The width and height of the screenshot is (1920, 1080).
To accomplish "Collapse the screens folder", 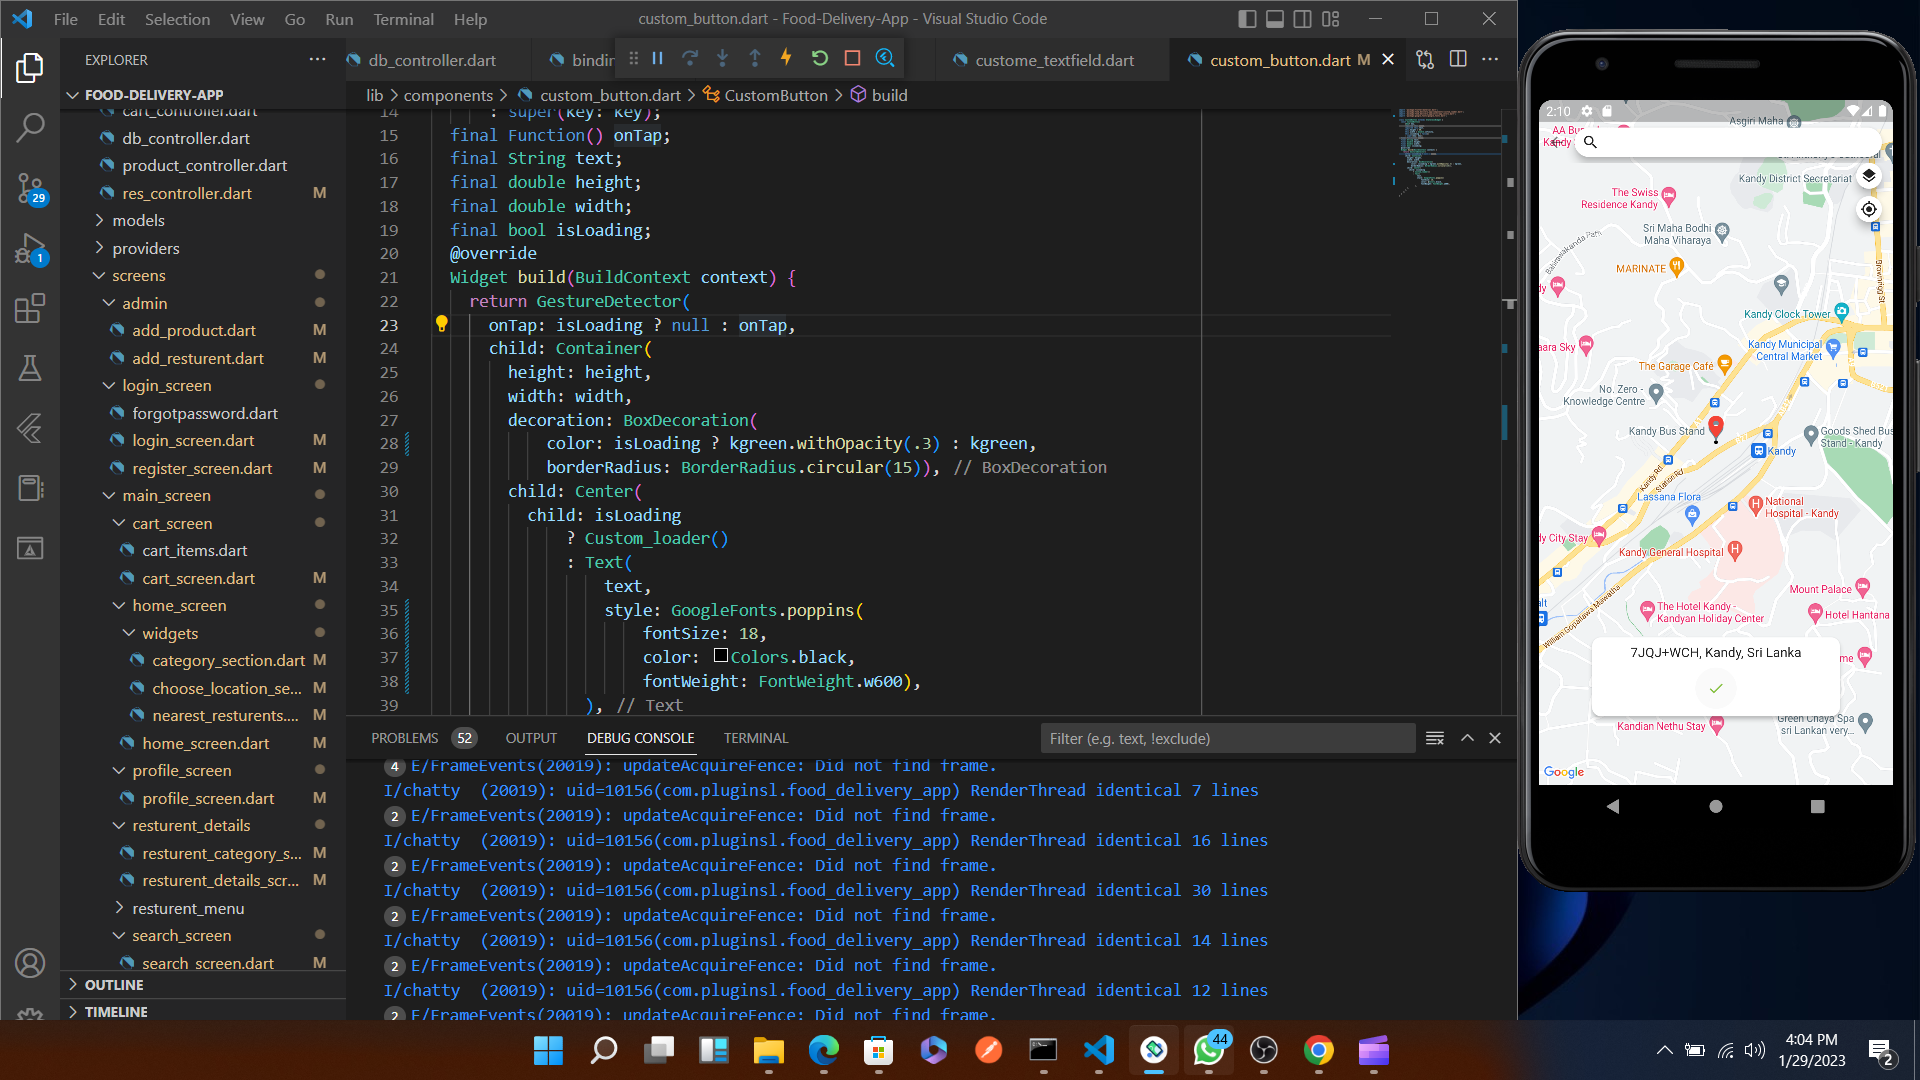I will click(139, 275).
